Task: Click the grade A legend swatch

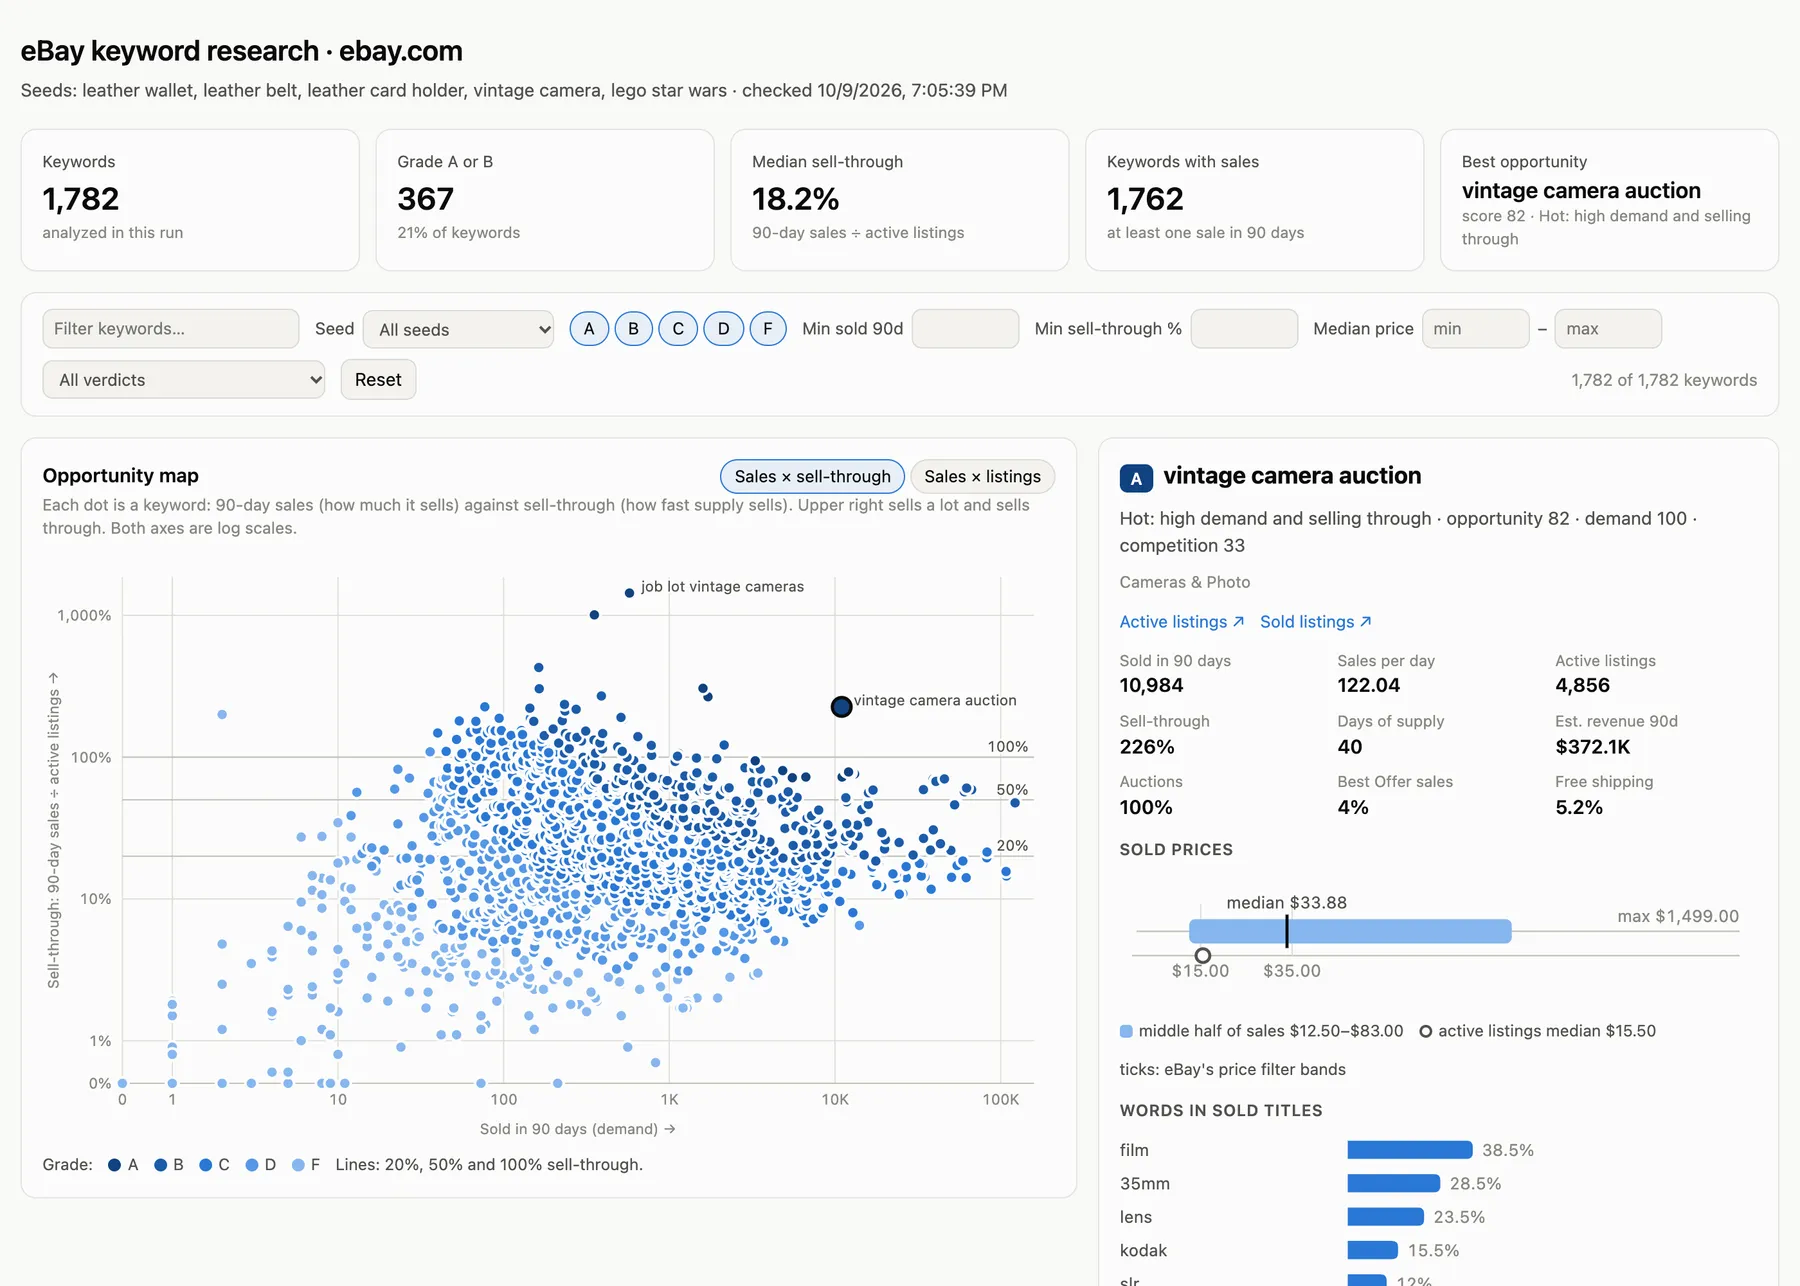Action: 115,1165
